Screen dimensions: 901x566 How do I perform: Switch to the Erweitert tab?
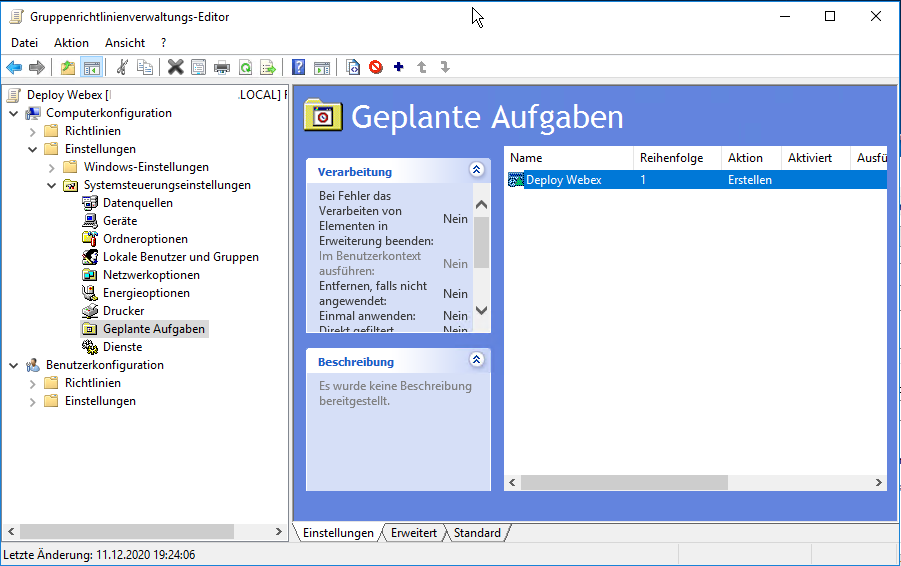coord(414,533)
